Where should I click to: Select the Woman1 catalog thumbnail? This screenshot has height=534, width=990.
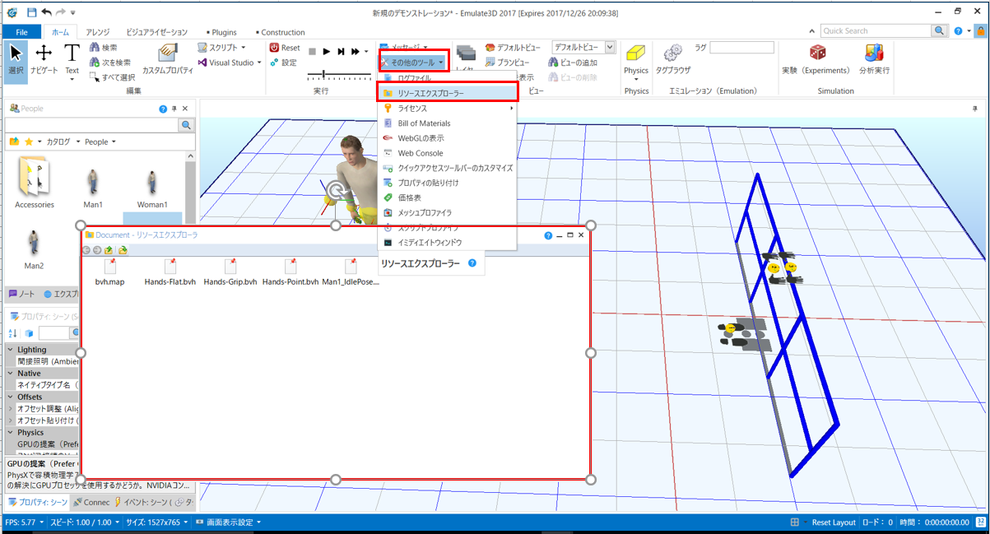(152, 188)
